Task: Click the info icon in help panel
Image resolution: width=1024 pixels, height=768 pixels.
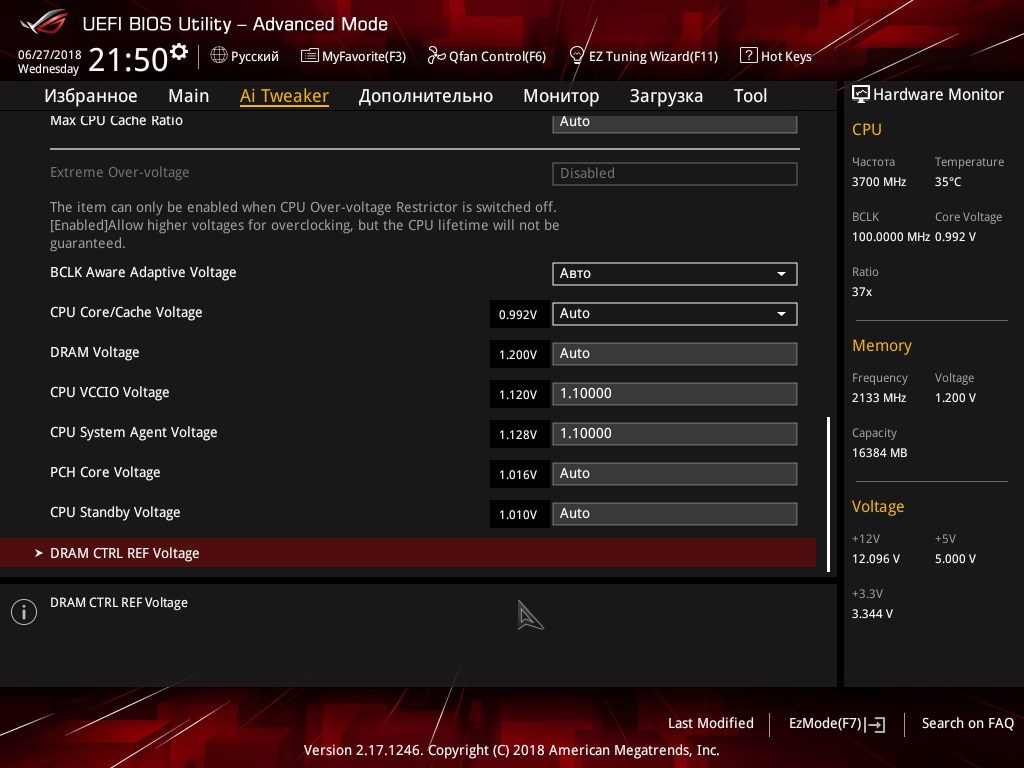Action: [24, 612]
